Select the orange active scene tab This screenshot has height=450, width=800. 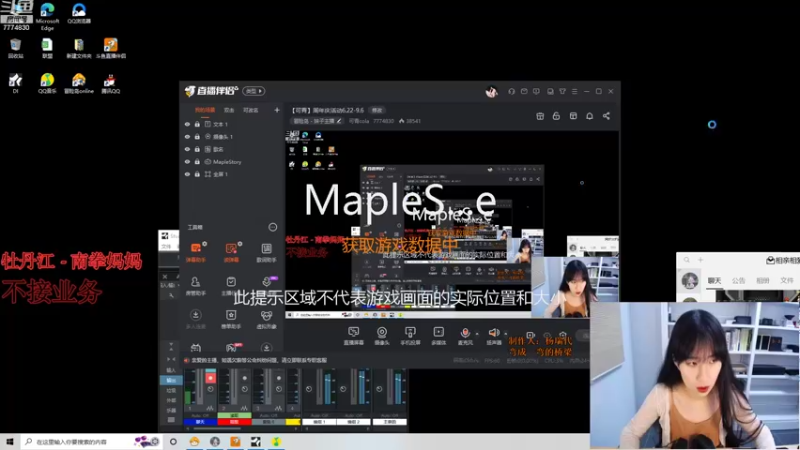point(205,110)
